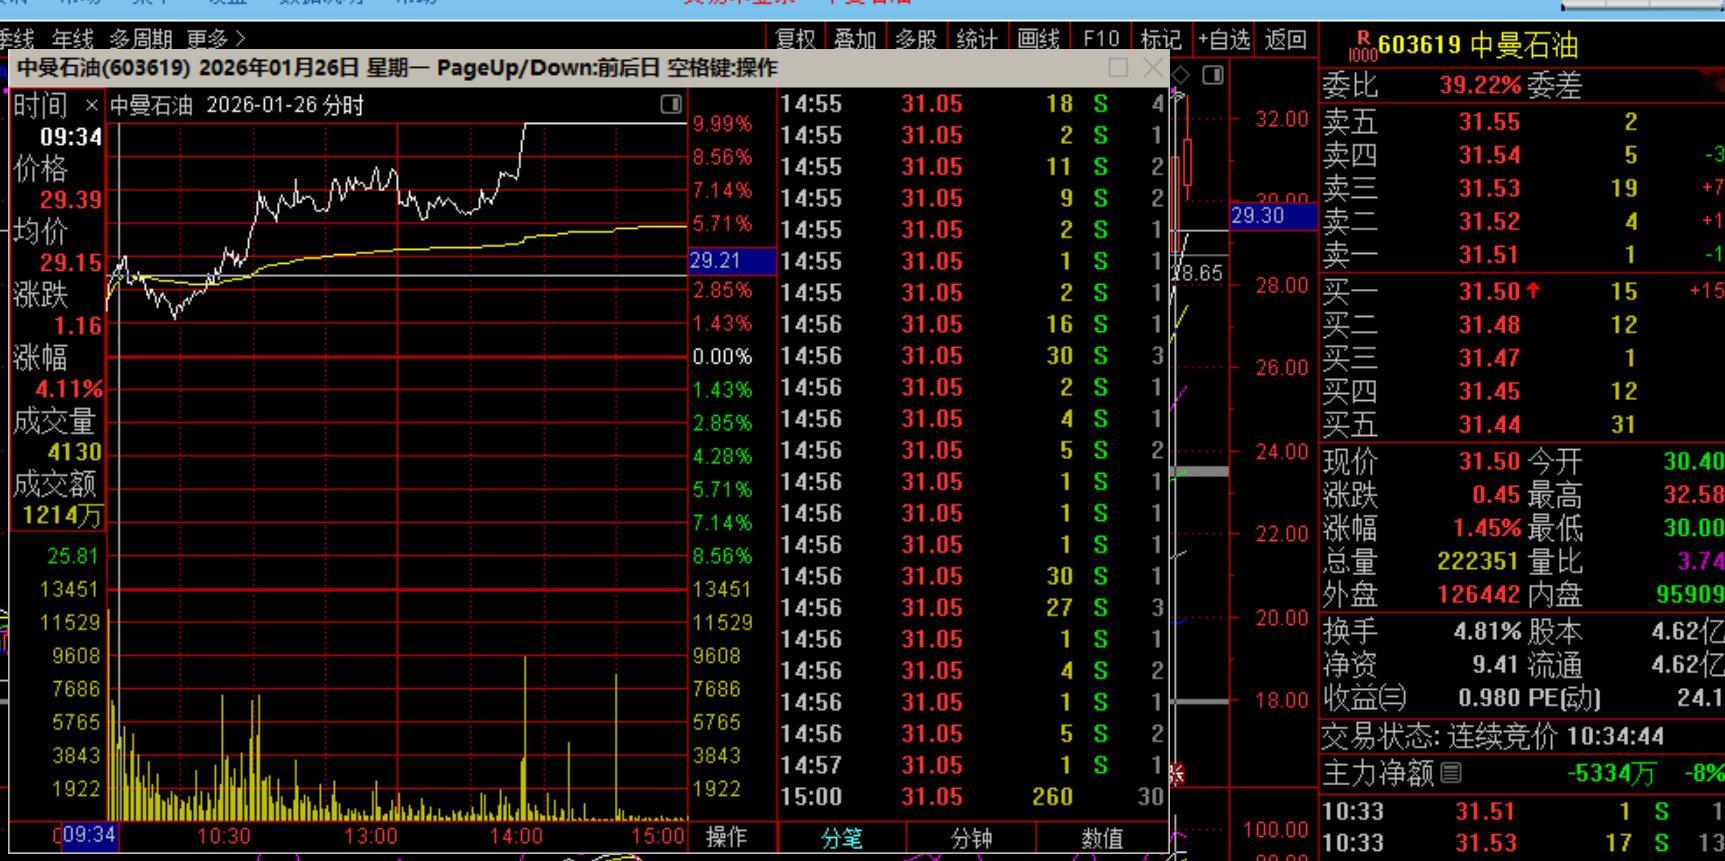Click the 返回 button

point(1285,39)
